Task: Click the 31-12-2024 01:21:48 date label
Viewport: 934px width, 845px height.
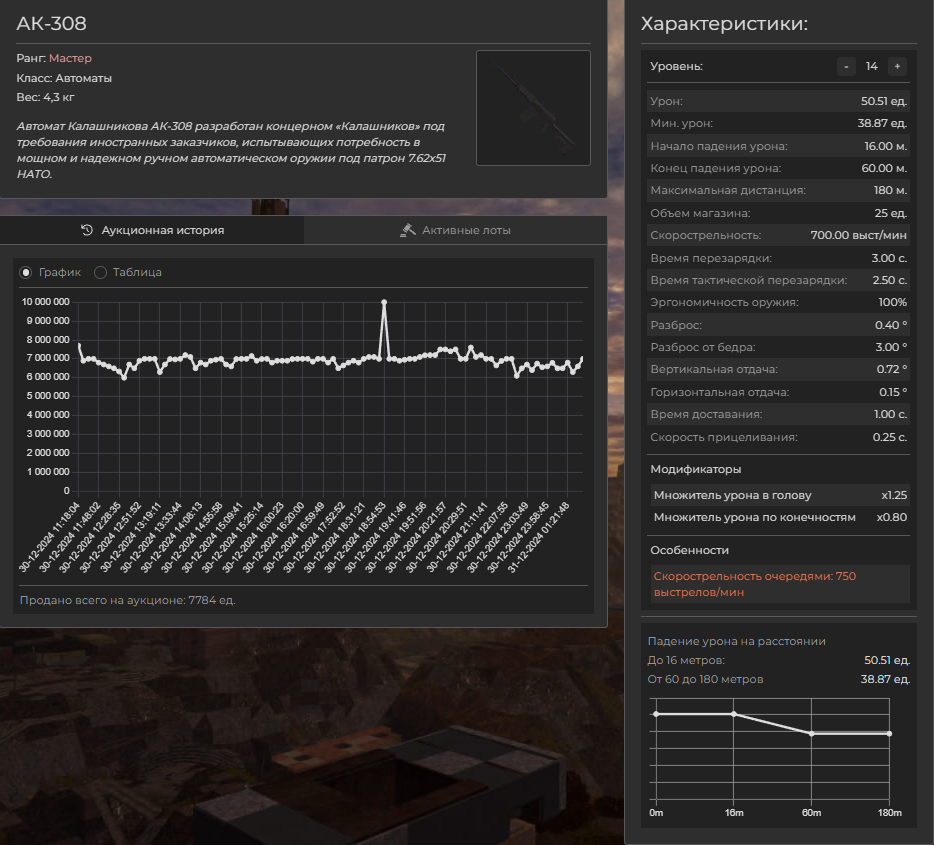Action: click(x=538, y=537)
